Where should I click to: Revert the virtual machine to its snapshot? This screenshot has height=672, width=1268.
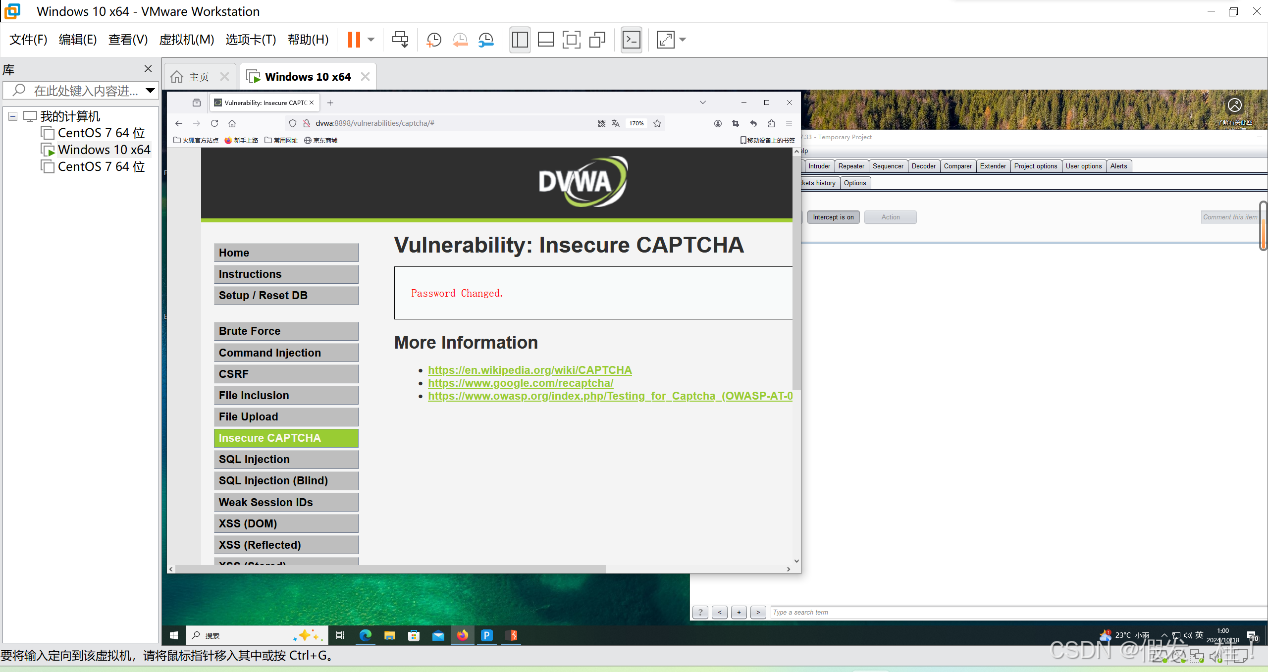tap(459, 39)
